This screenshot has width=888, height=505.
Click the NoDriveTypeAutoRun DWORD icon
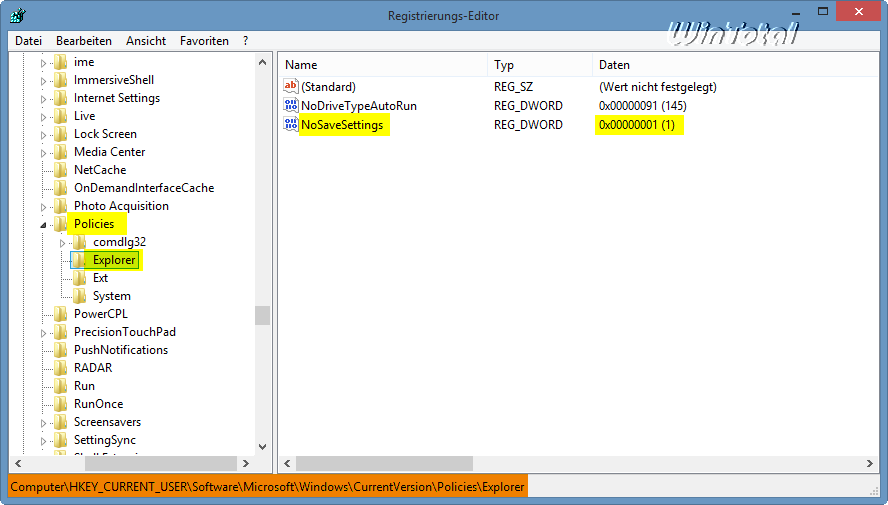click(291, 105)
